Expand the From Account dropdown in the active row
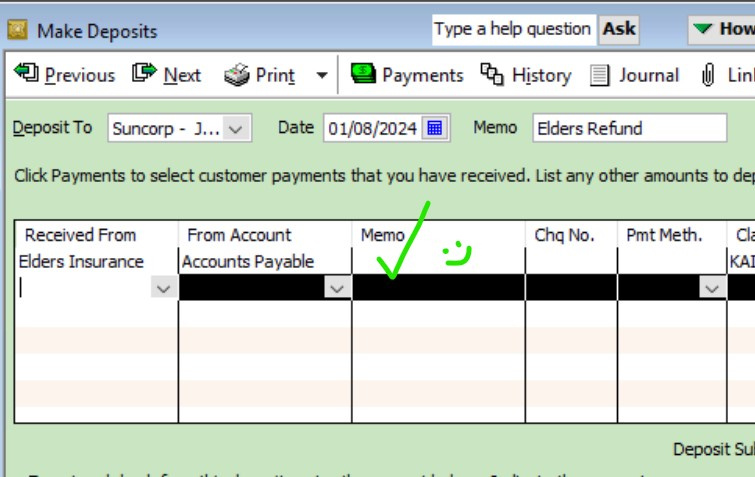Screen dimensions: 755x477 click(x=337, y=288)
